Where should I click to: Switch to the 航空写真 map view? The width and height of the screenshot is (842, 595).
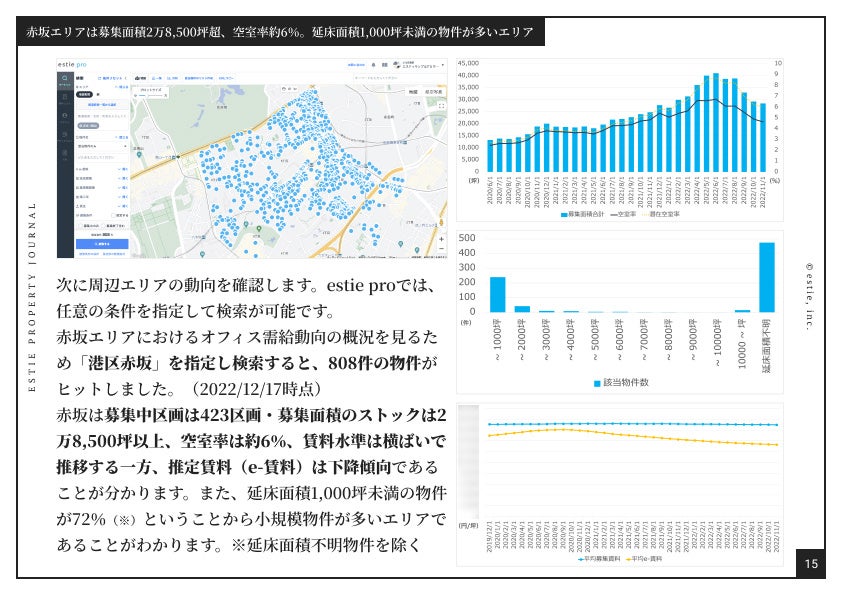coord(432,92)
